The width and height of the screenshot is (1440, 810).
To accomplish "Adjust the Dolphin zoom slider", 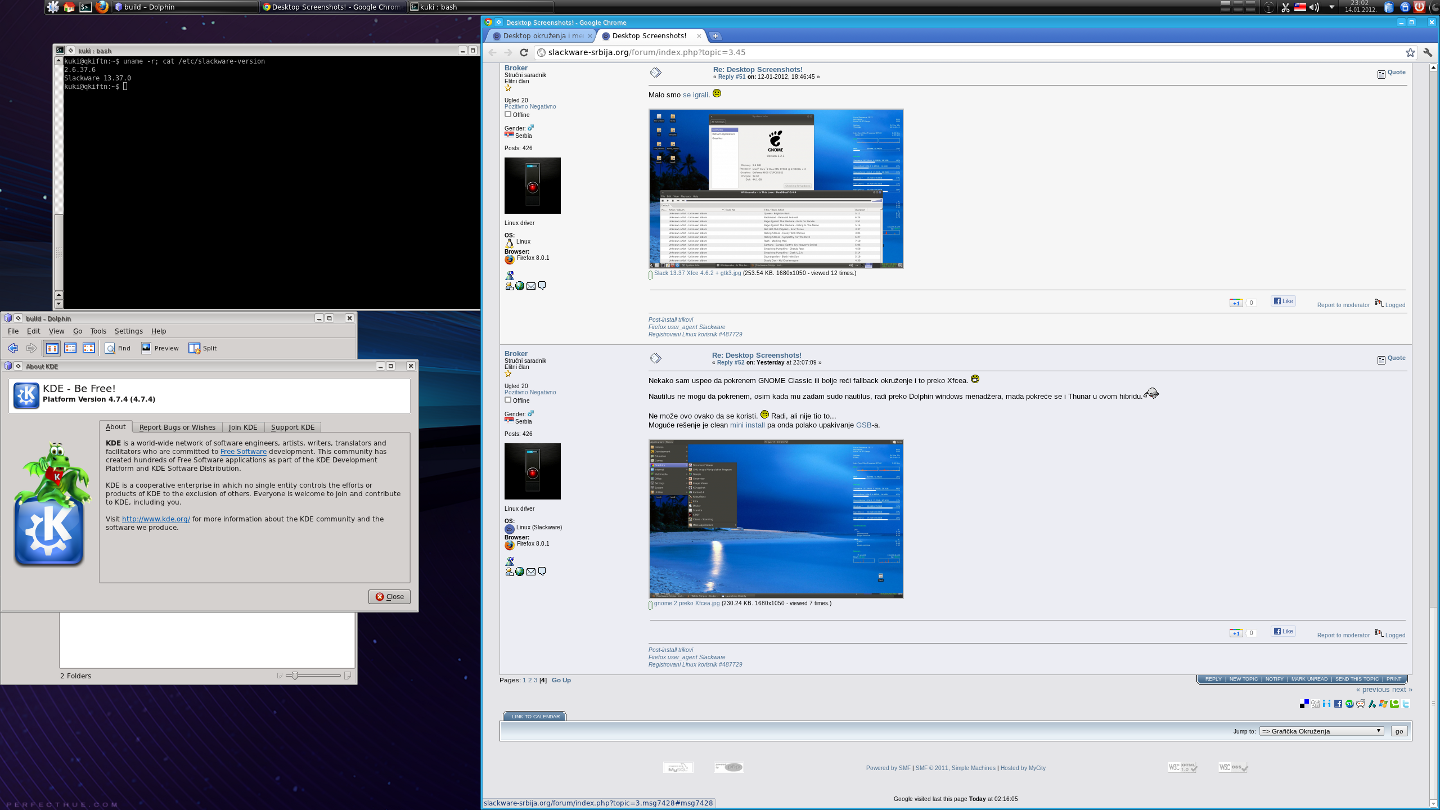I will pos(293,676).
